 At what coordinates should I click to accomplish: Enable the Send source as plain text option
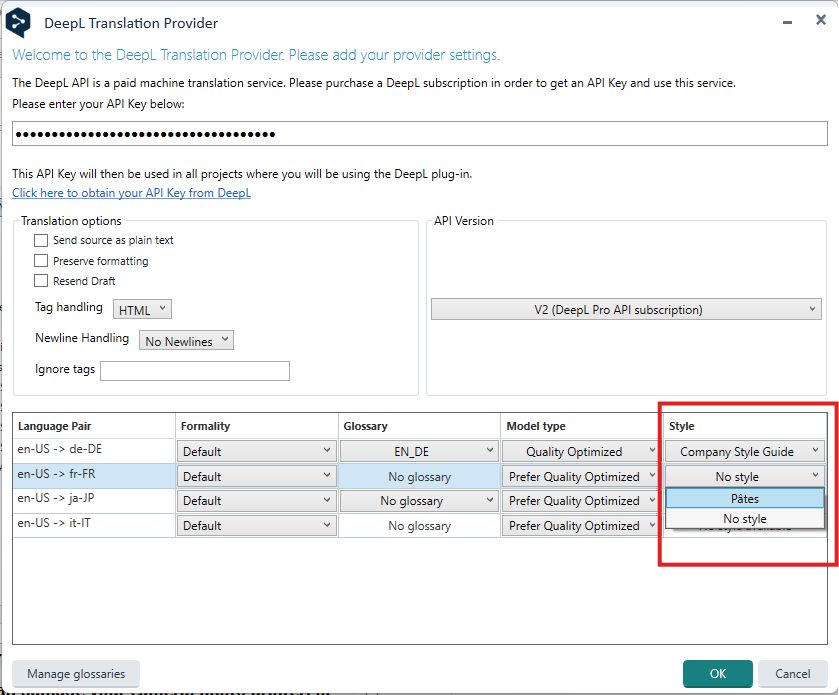41,240
